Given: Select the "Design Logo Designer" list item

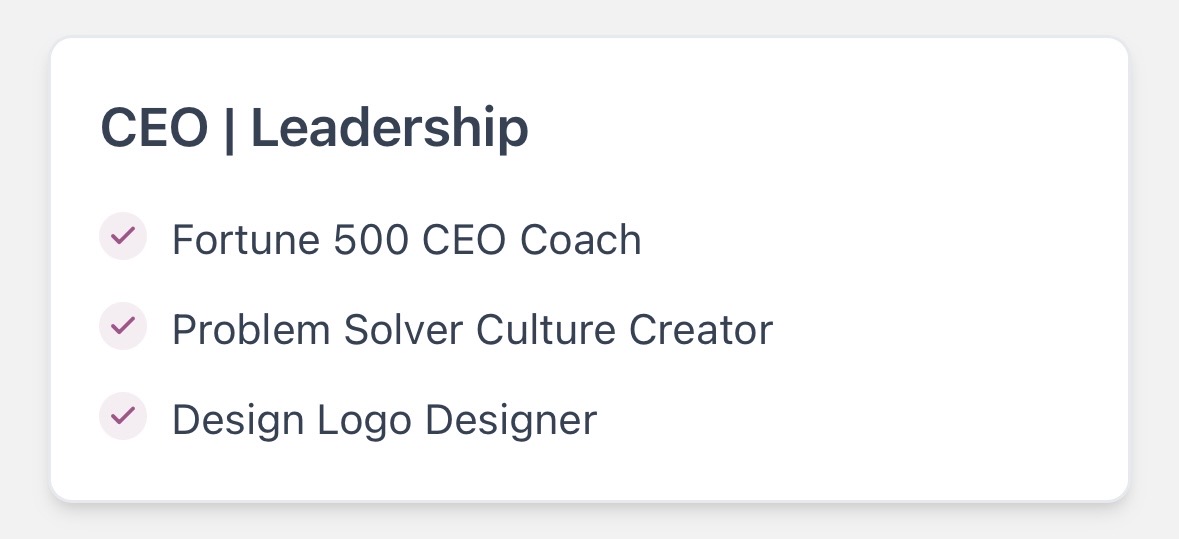Looking at the screenshot, I should pyautogui.click(x=384, y=420).
